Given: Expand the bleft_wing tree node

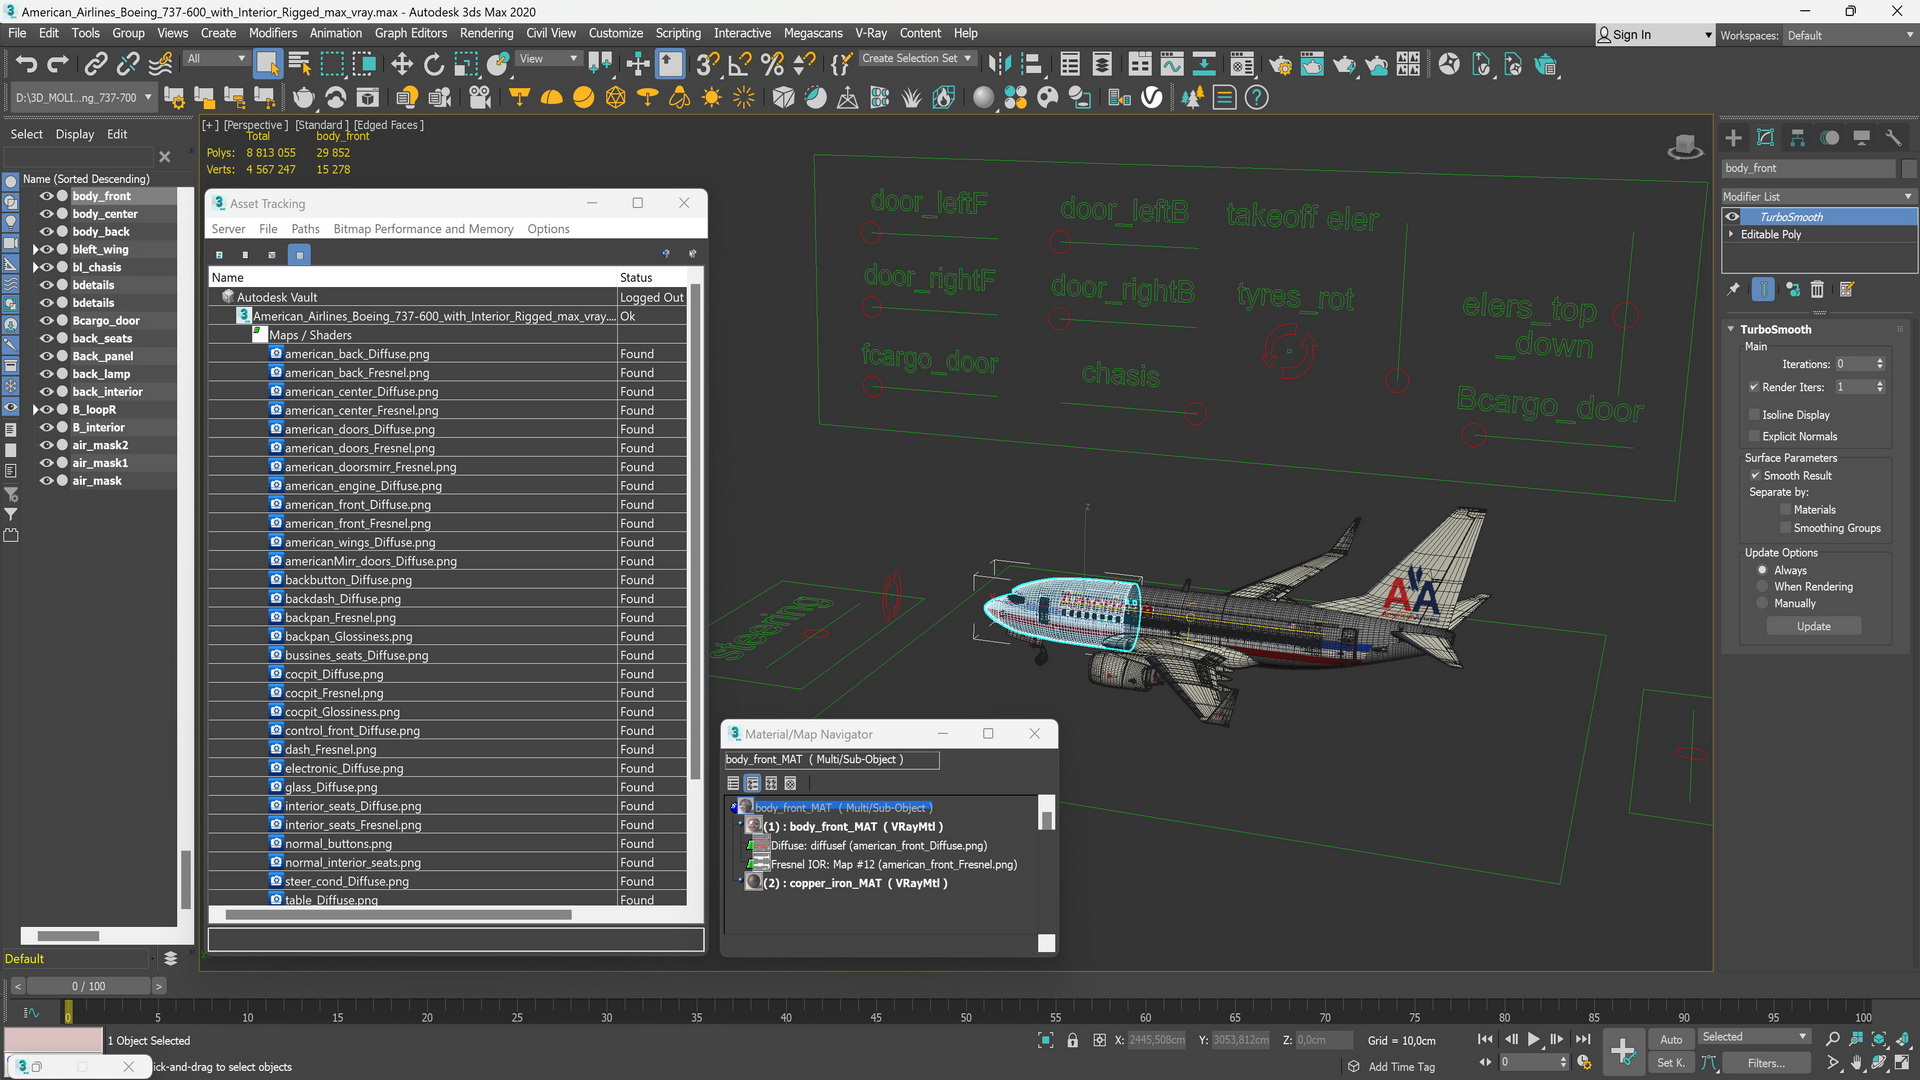Looking at the screenshot, I should coord(36,250).
